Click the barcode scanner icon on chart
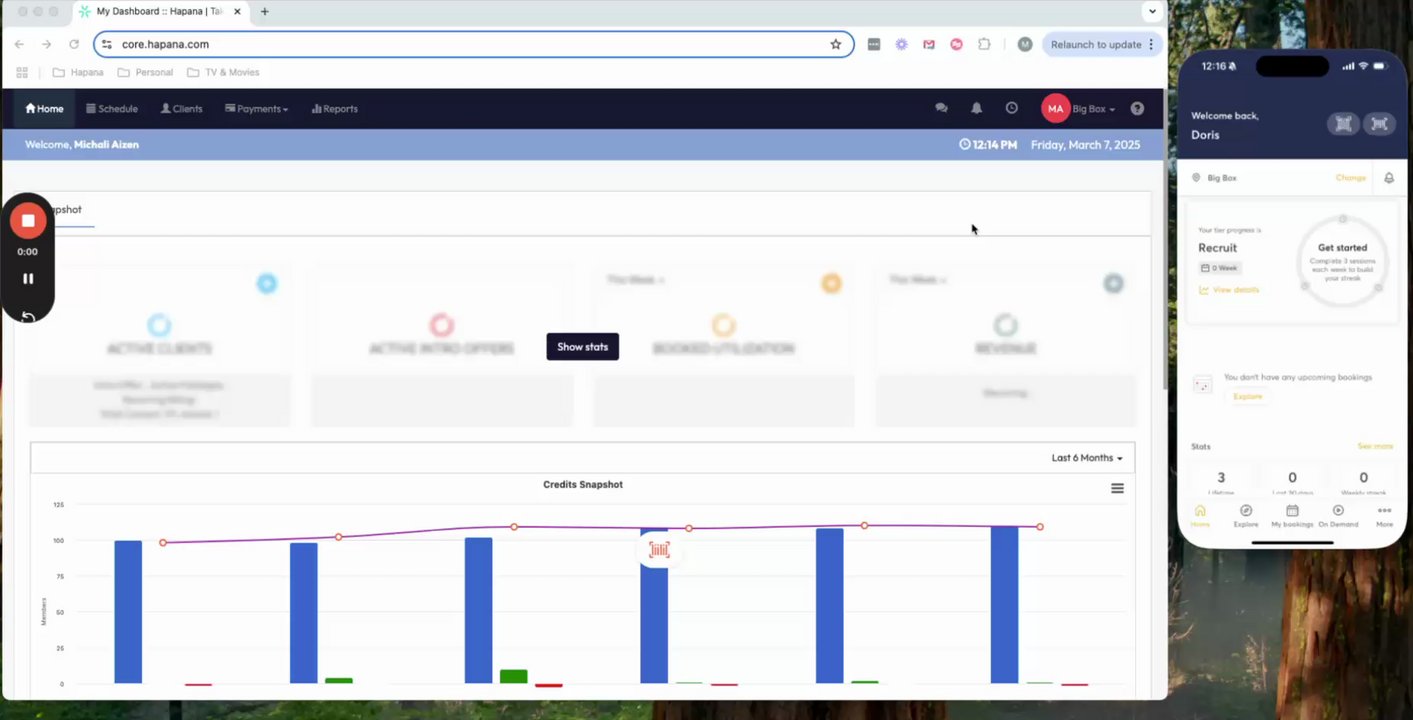 coord(658,549)
